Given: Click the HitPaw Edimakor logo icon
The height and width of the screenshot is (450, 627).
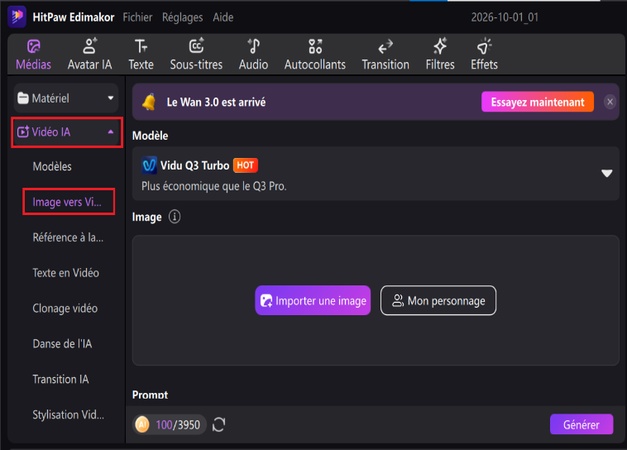Looking at the screenshot, I should 17,16.
